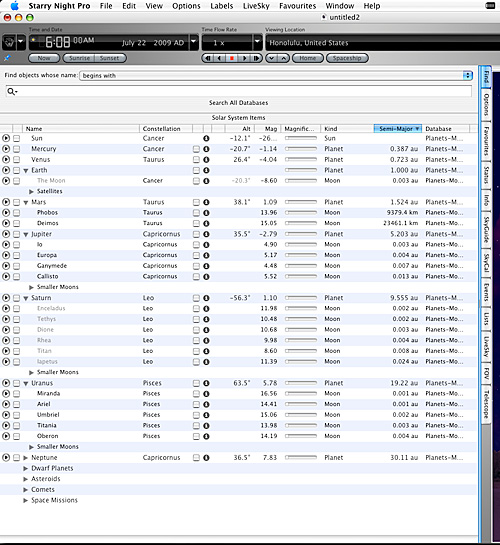Step time backward one increment
The image size is (500, 545).
click(208, 58)
